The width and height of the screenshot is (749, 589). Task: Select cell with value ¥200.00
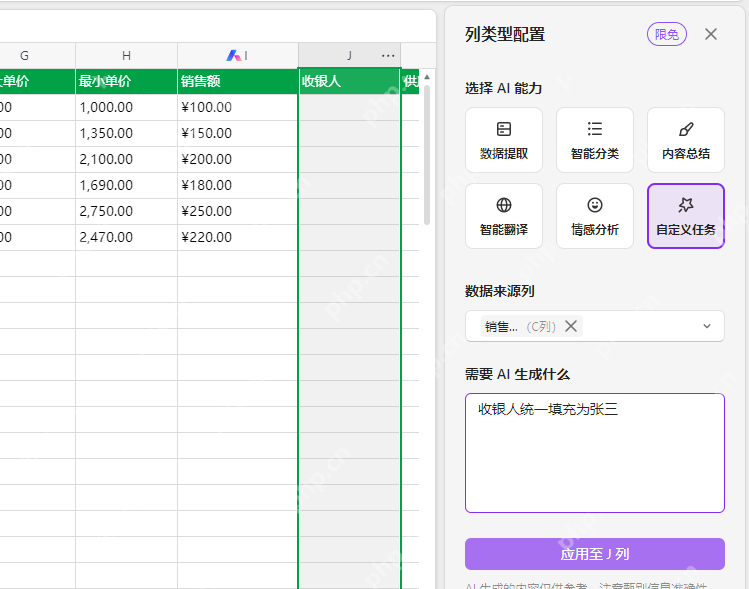click(x=237, y=159)
